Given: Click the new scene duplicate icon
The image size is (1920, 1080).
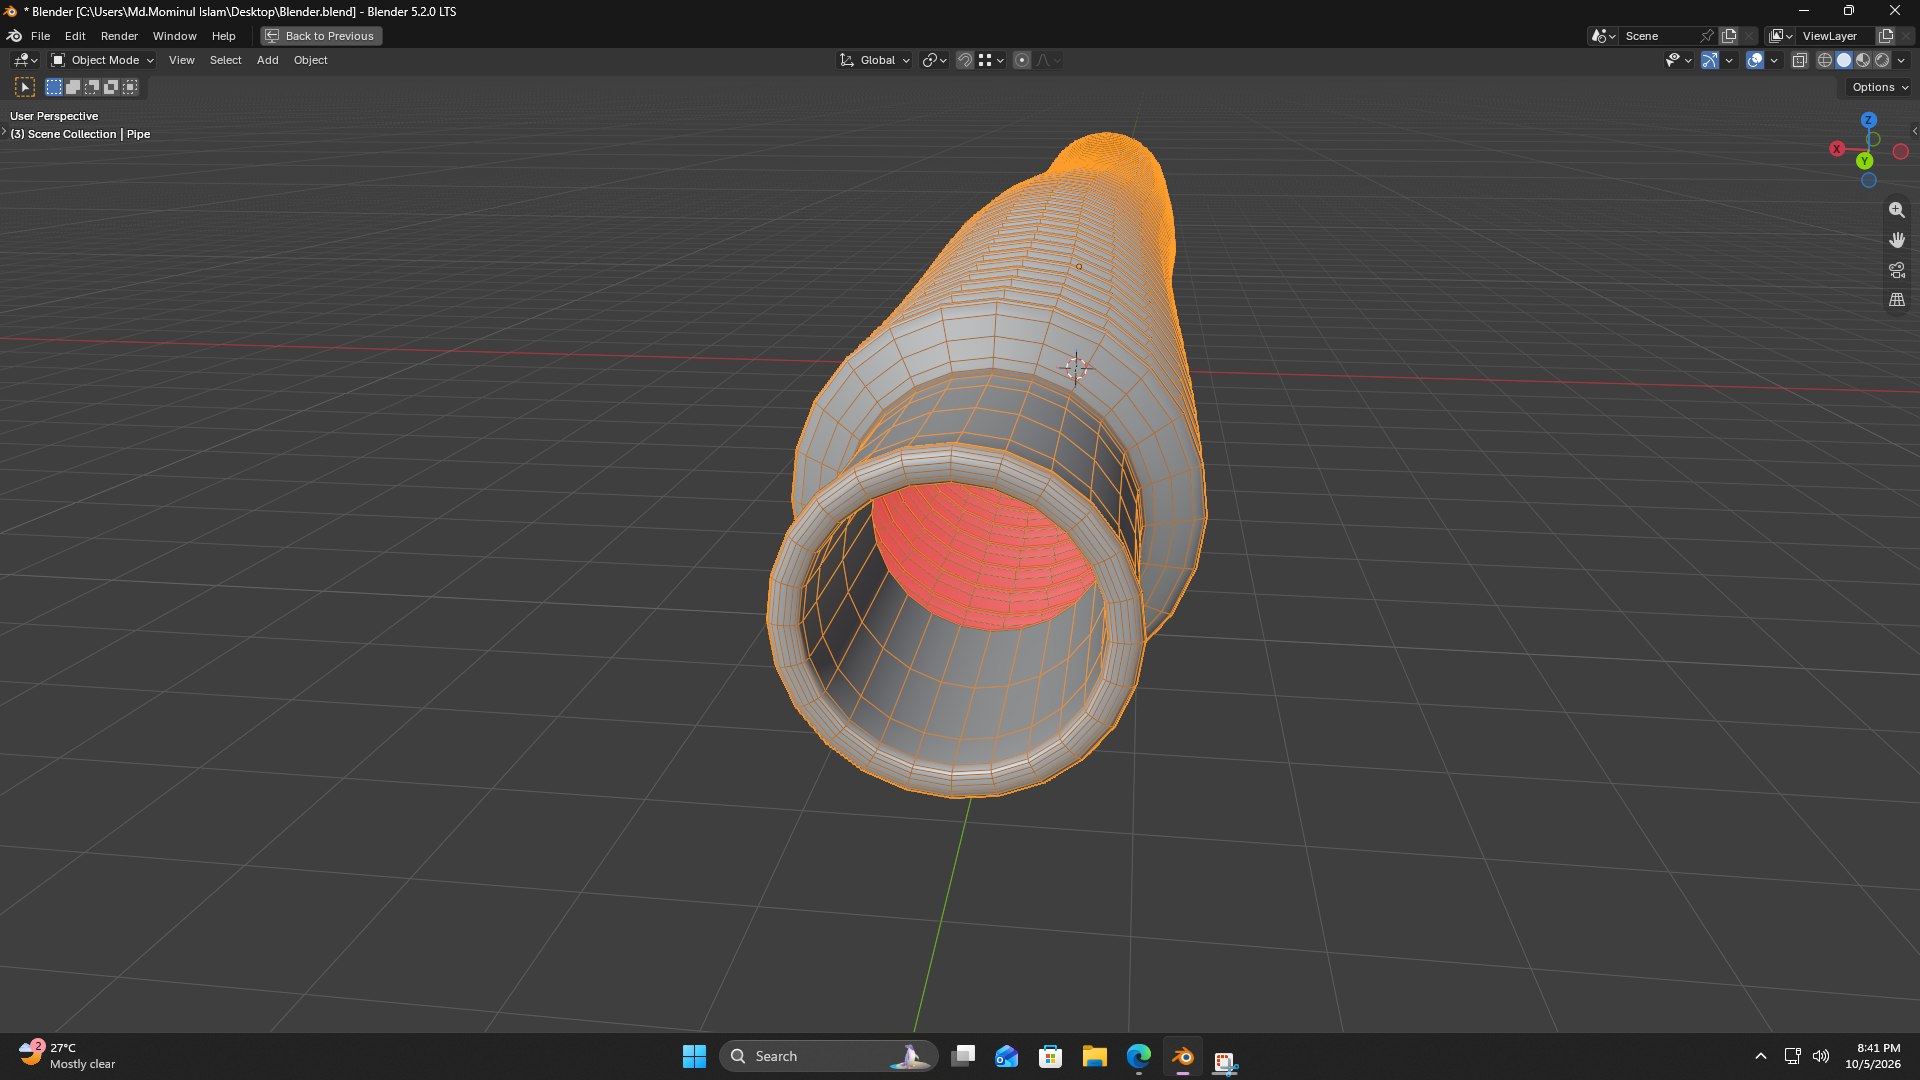Looking at the screenshot, I should coord(1729,36).
